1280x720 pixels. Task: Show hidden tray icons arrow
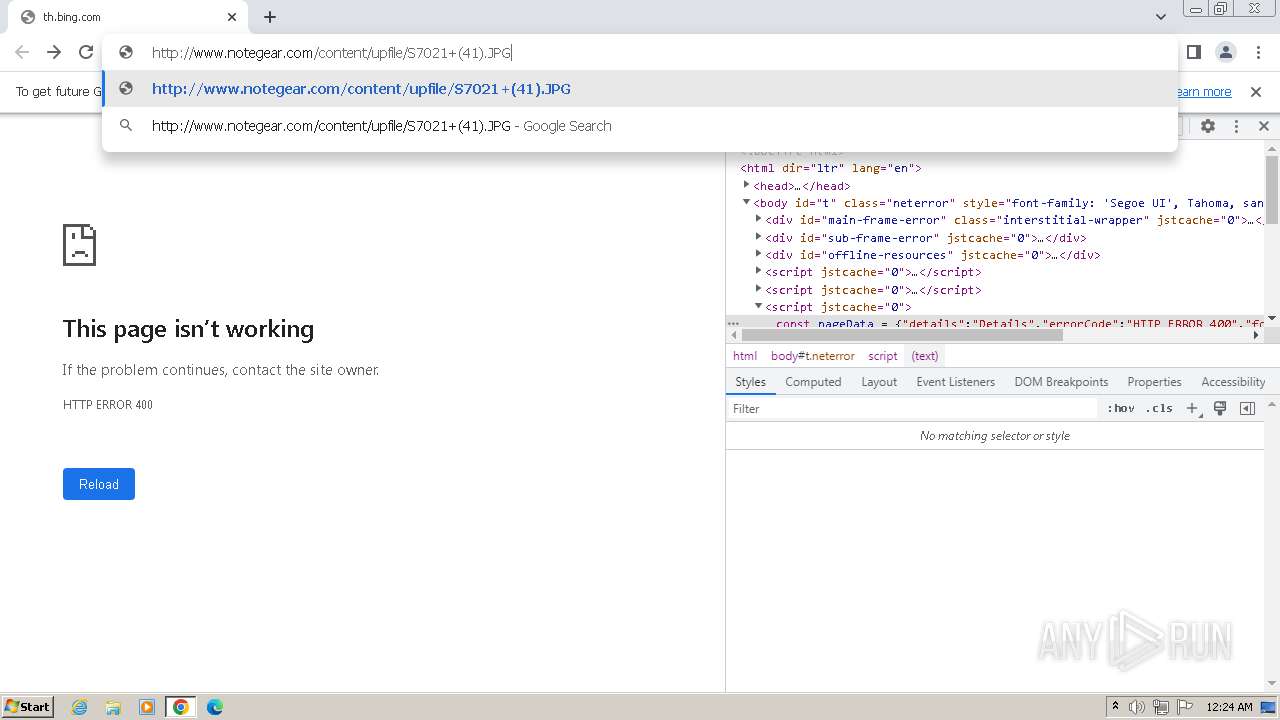click(1115, 707)
